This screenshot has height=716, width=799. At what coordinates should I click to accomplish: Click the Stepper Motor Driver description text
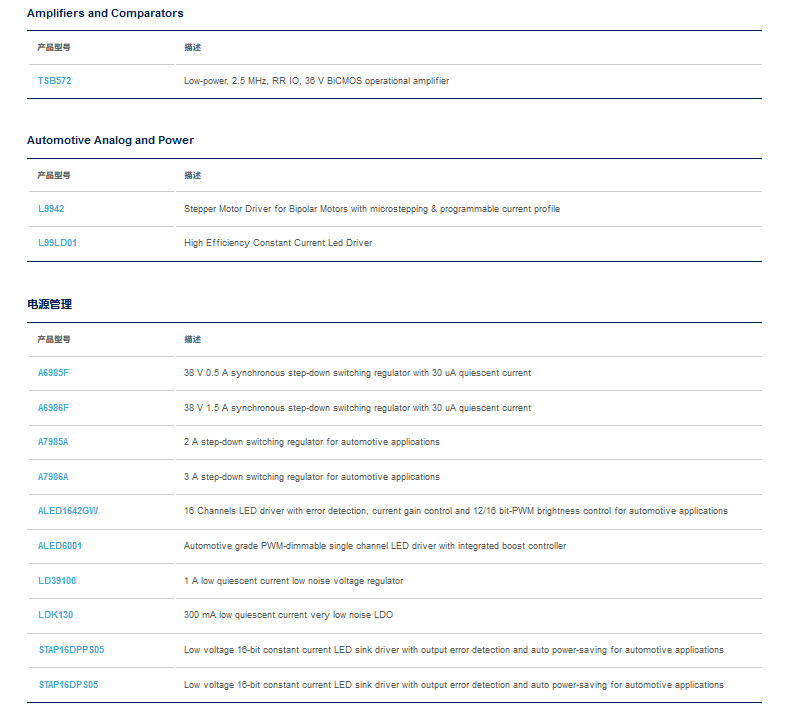pos(372,208)
